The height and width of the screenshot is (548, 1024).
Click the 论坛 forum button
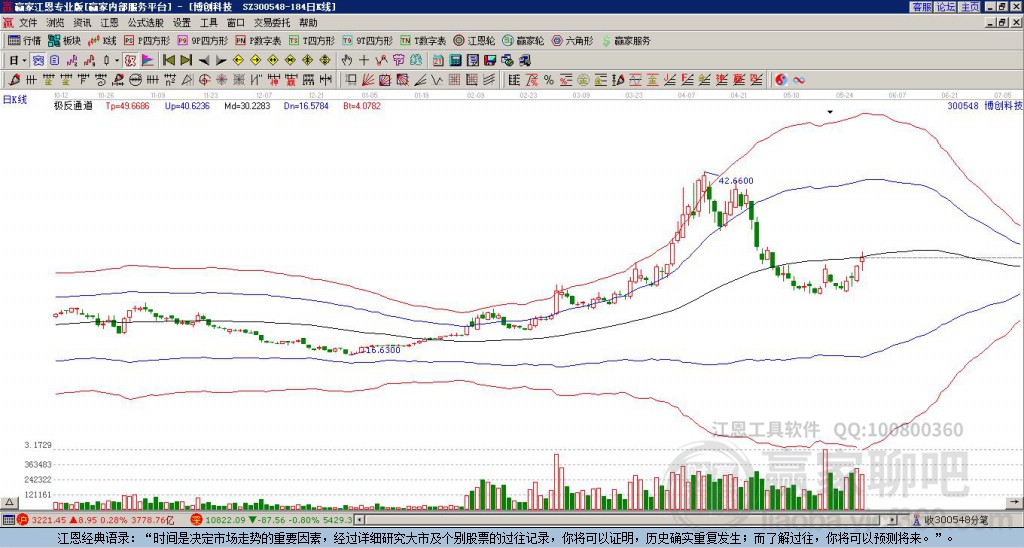tap(946, 7)
